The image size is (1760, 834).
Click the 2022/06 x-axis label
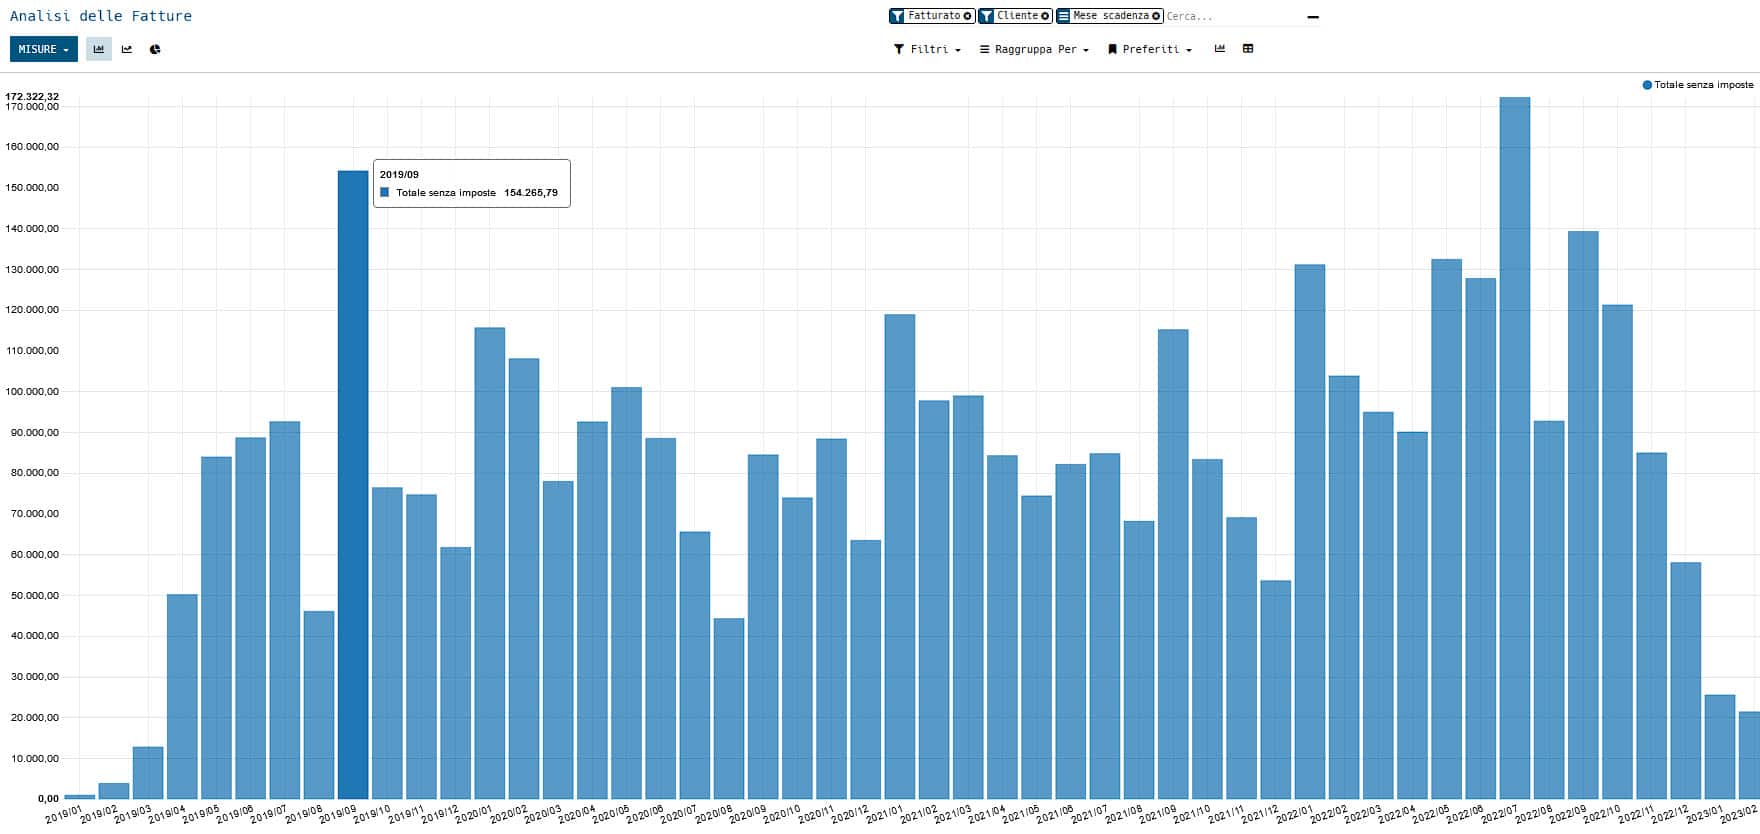tap(1465, 815)
